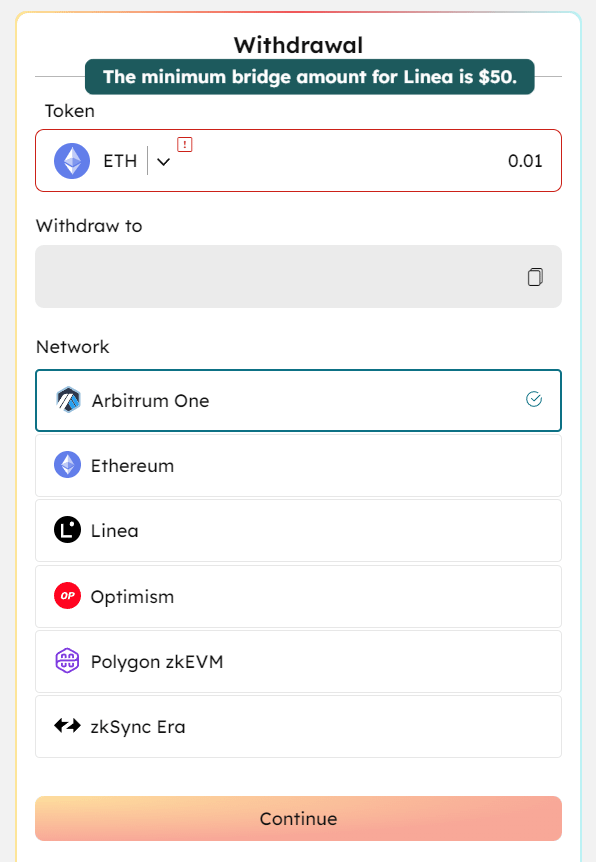Click the Arbitrum One logo icon

[68, 400]
